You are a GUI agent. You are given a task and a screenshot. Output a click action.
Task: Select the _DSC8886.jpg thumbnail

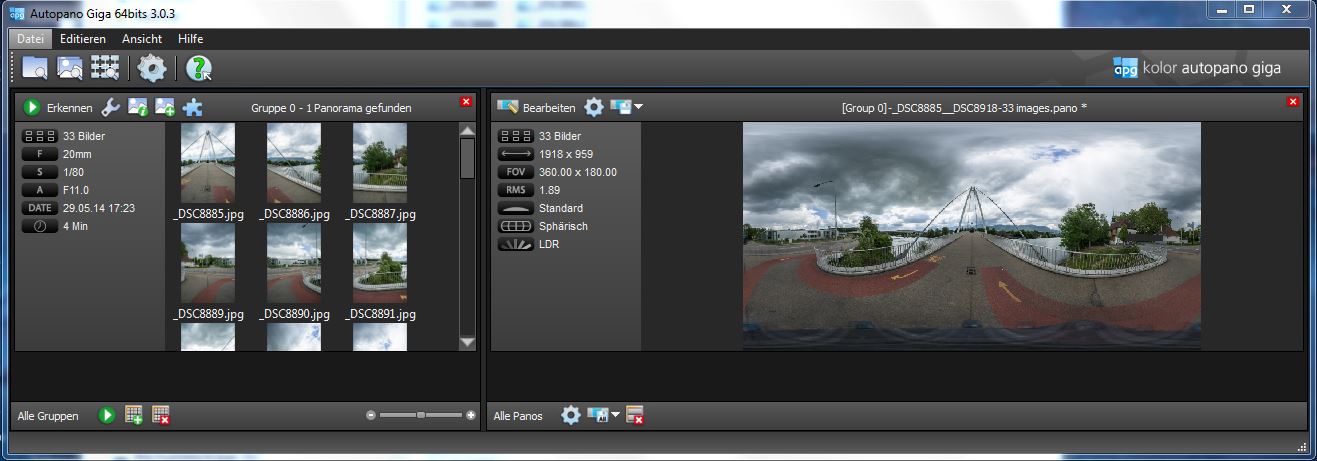pyautogui.click(x=293, y=163)
